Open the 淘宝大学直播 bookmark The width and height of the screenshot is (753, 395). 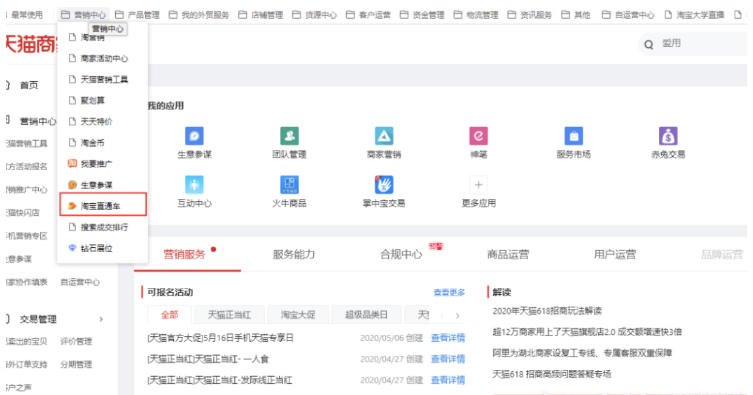pyautogui.click(x=694, y=15)
